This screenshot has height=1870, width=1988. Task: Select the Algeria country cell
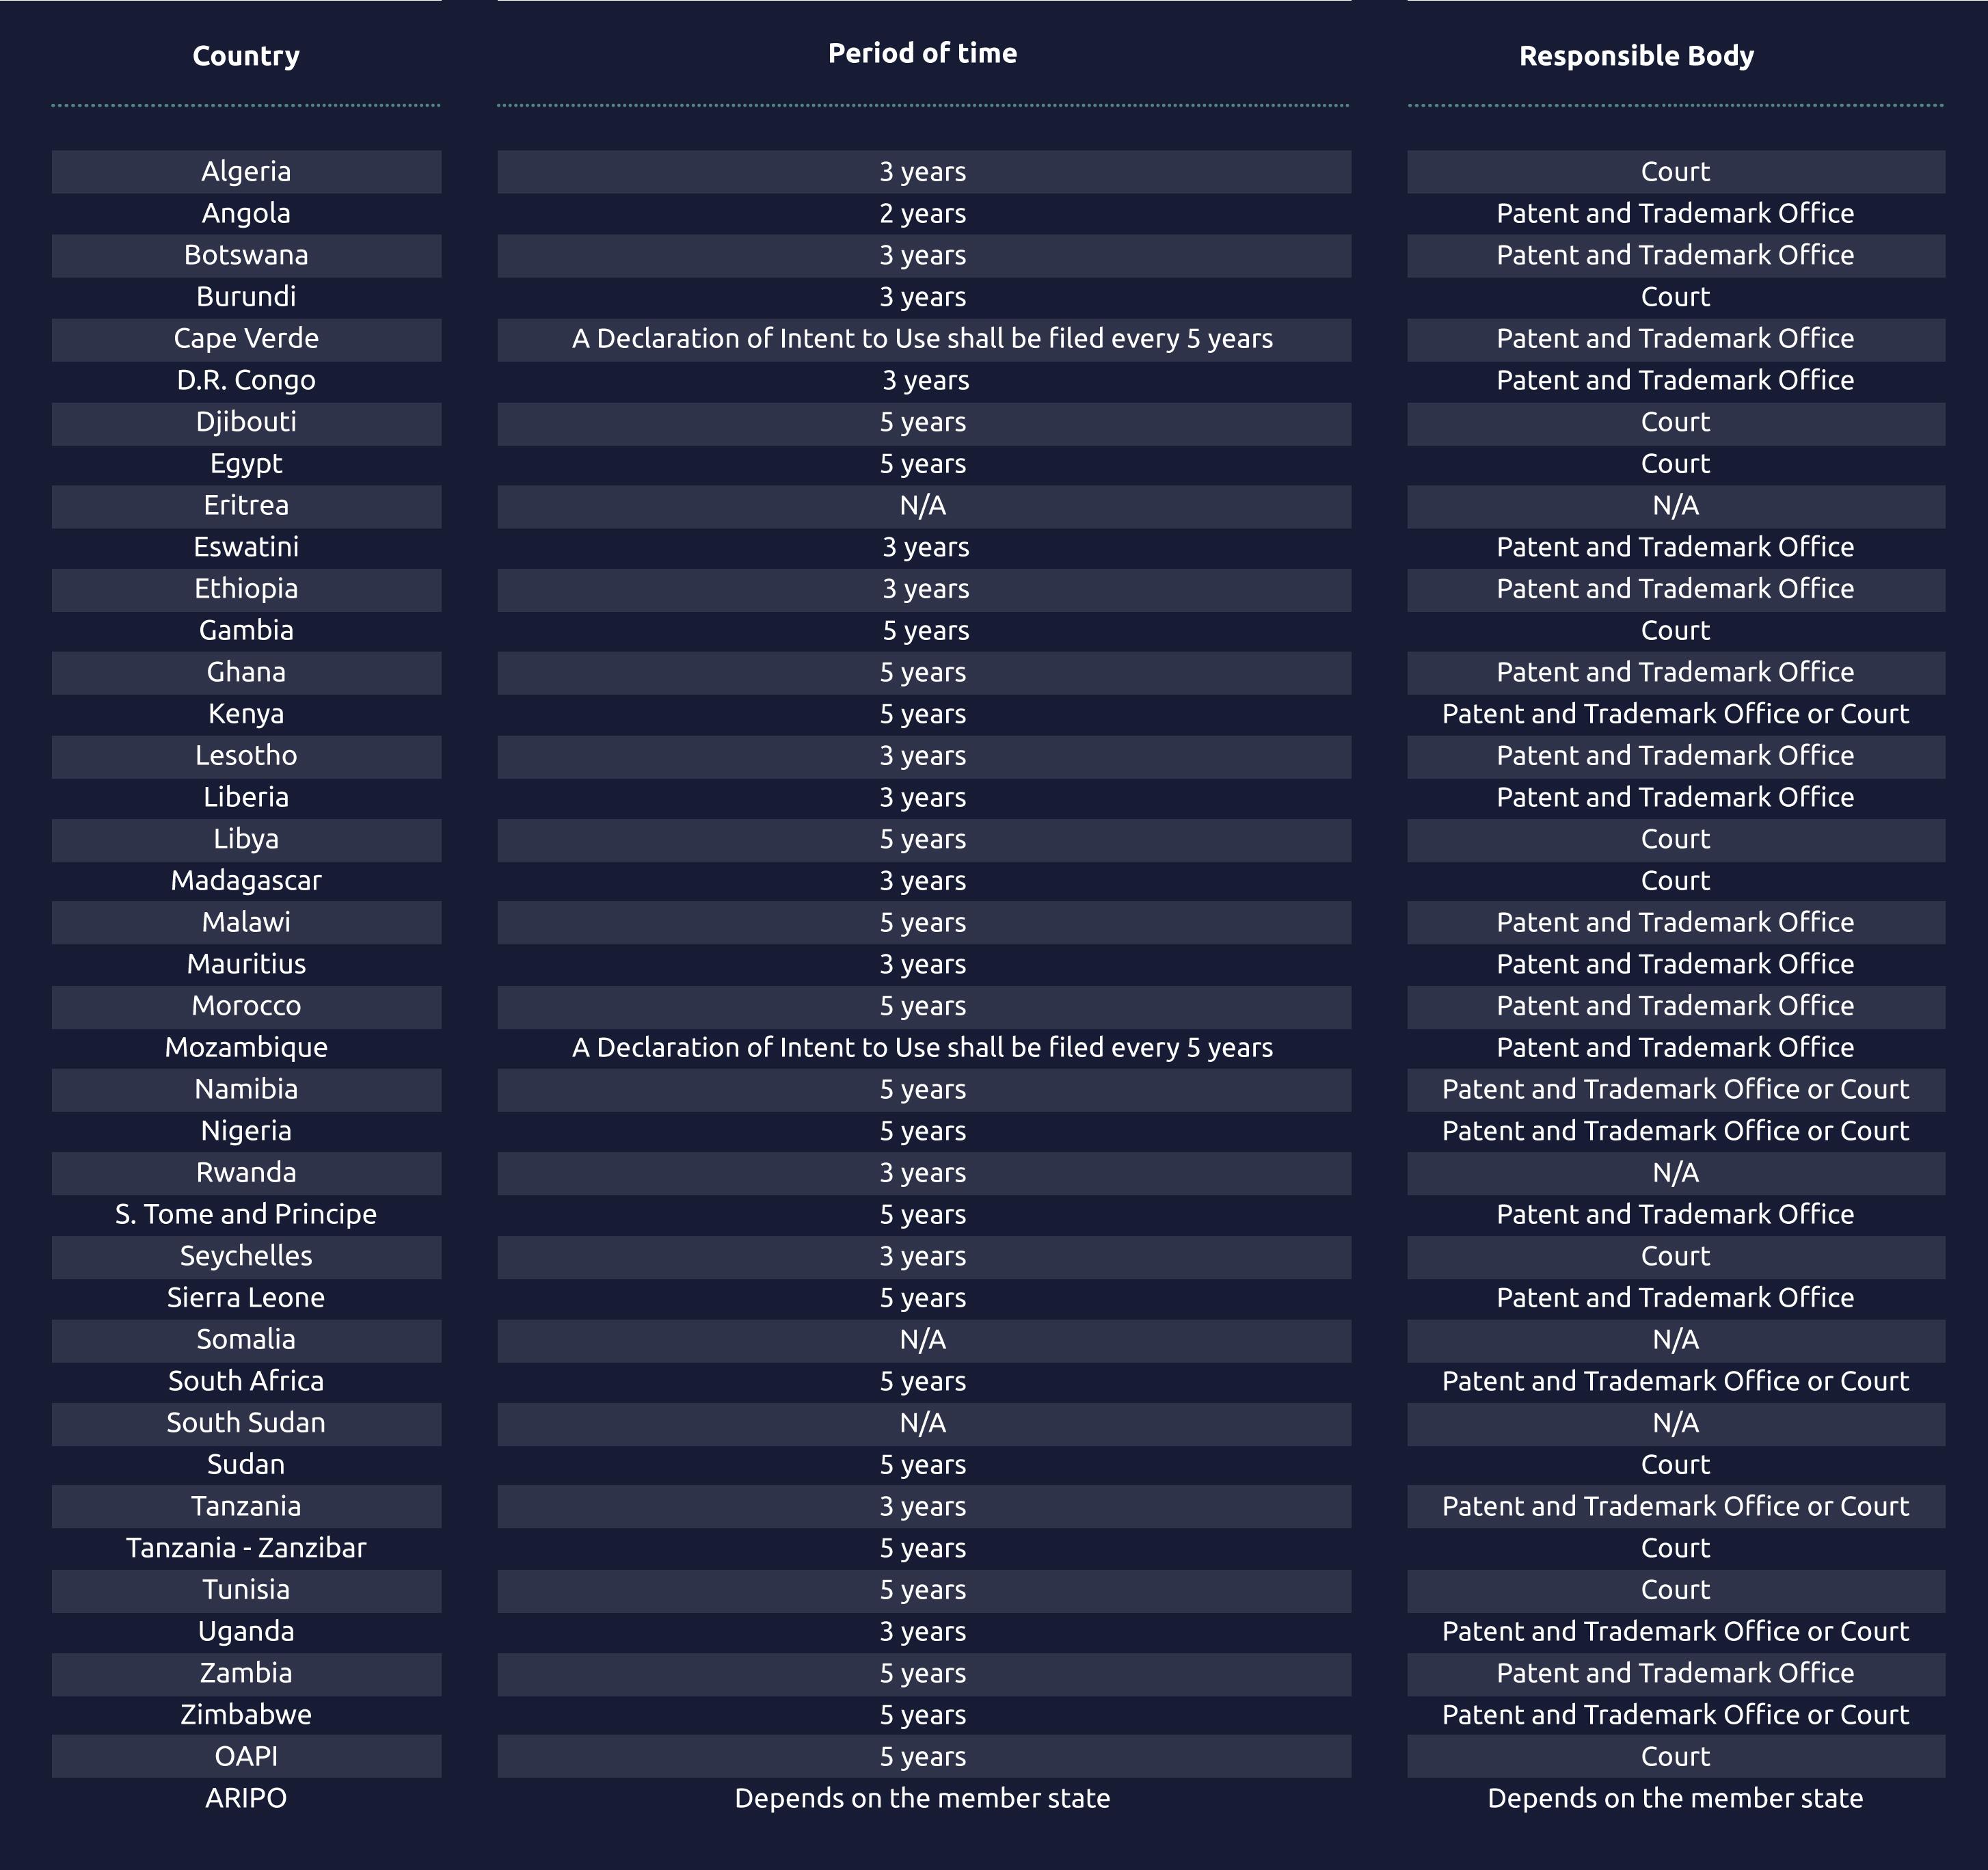(246, 172)
